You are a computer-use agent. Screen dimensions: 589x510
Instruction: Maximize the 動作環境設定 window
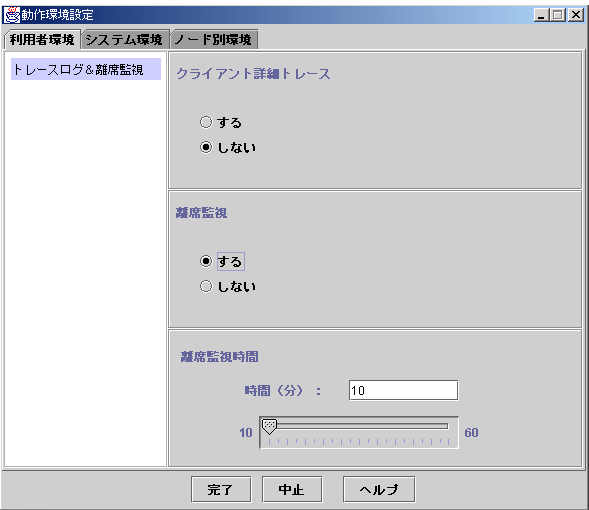[558, 15]
